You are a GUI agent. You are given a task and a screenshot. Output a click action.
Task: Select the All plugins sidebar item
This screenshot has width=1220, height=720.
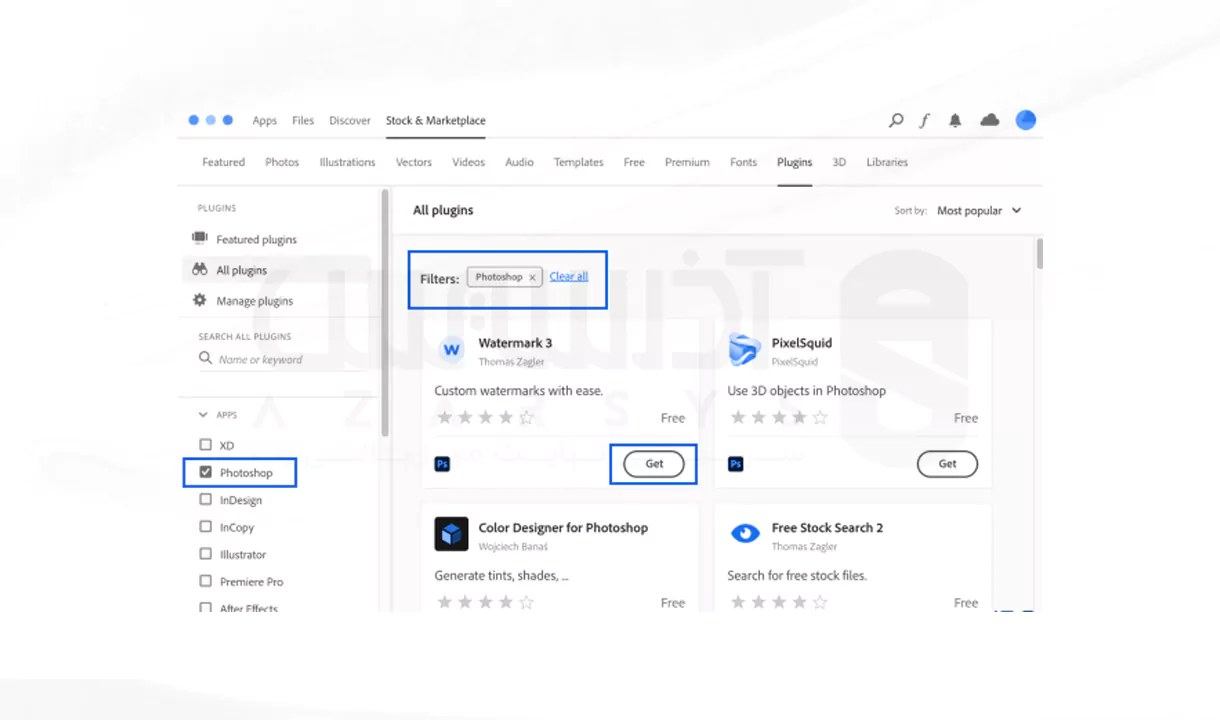241,270
